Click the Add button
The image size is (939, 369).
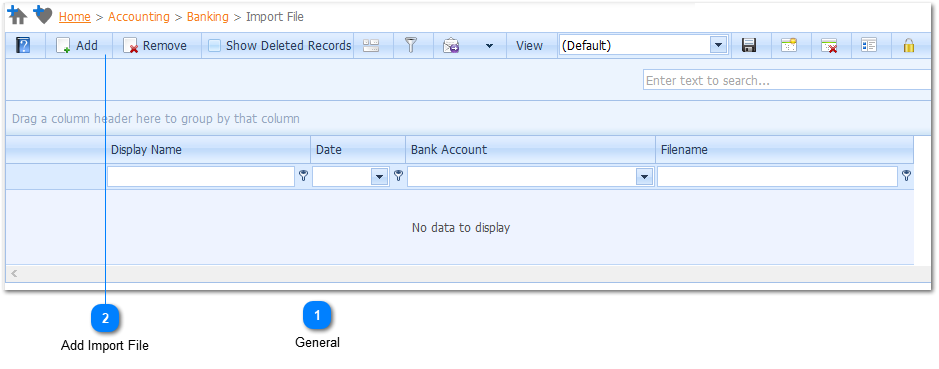point(78,46)
